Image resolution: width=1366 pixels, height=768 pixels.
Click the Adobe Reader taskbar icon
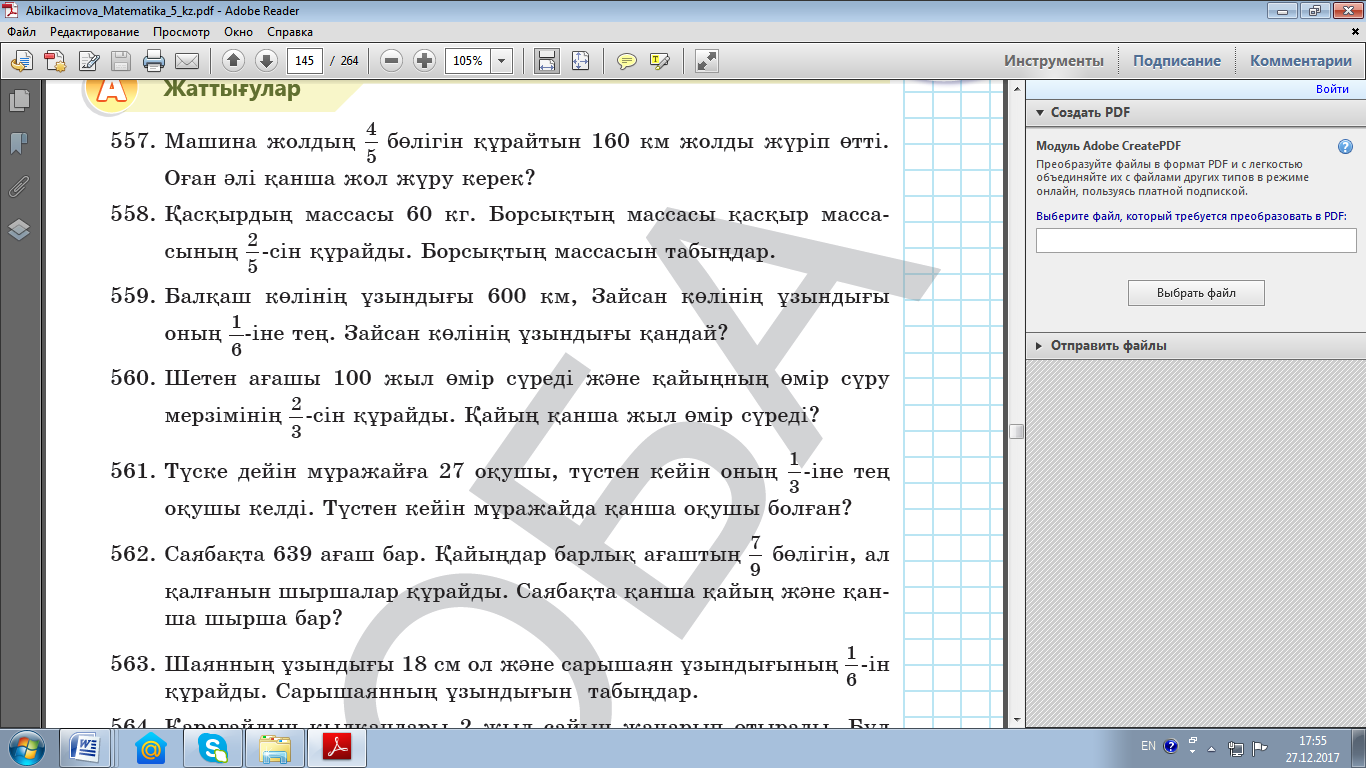(337, 747)
